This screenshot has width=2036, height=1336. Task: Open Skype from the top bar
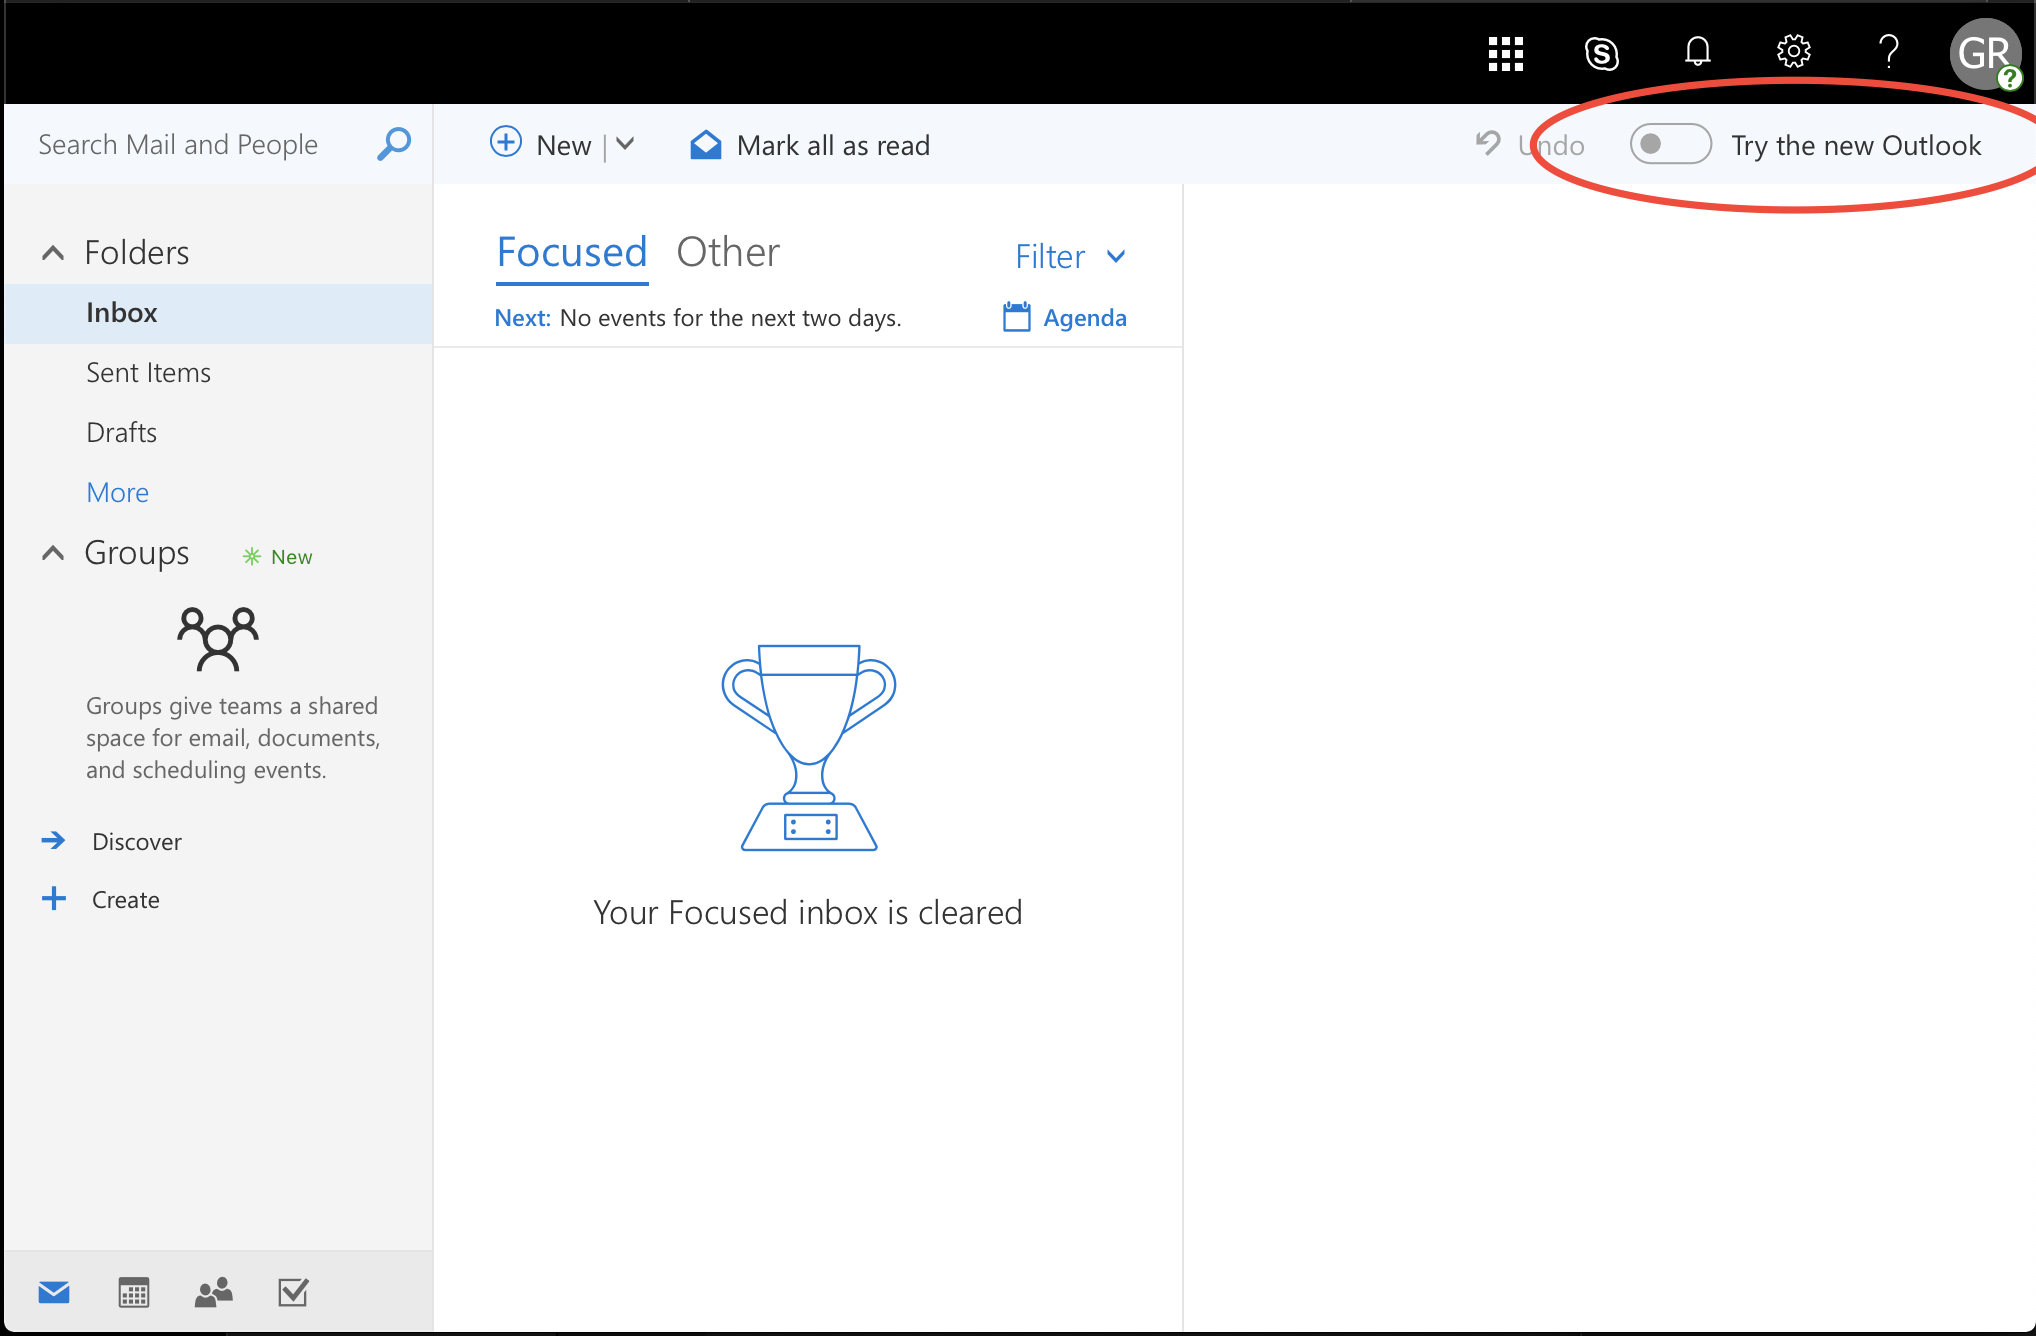coord(1601,53)
